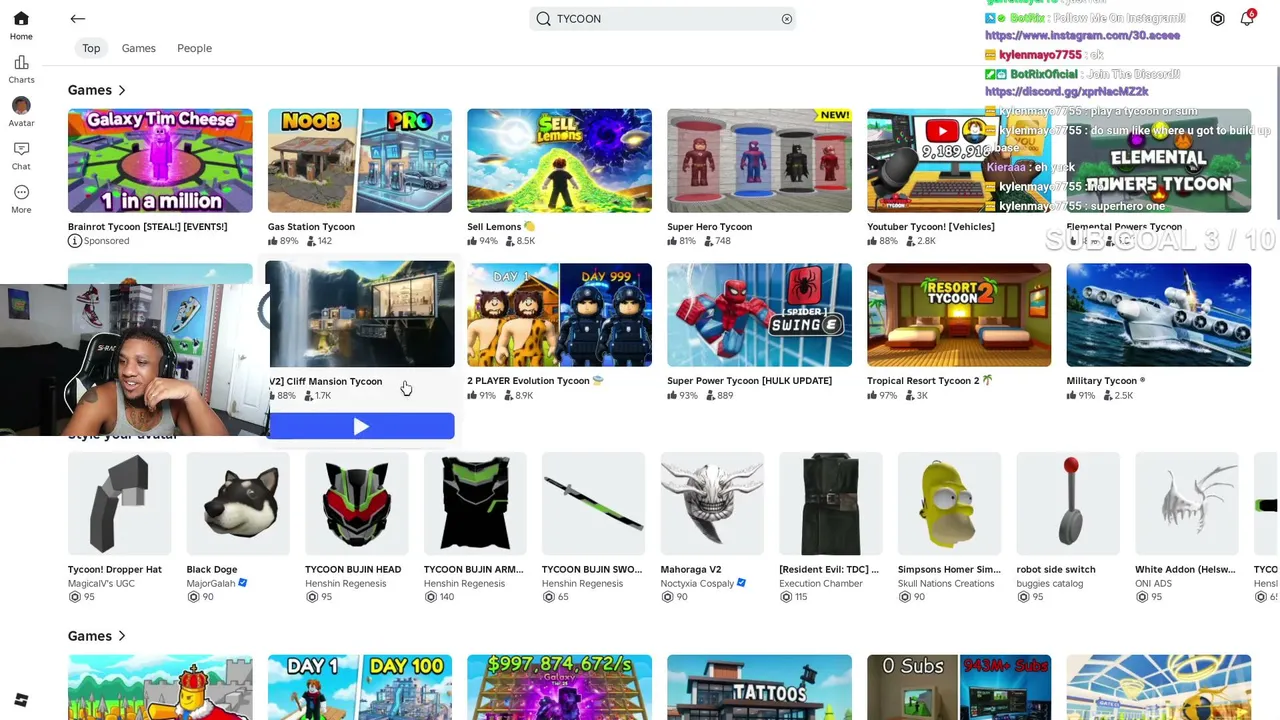The height and width of the screenshot is (720, 1280).
Task: Go to Home in the sidebar
Action: tap(21, 26)
